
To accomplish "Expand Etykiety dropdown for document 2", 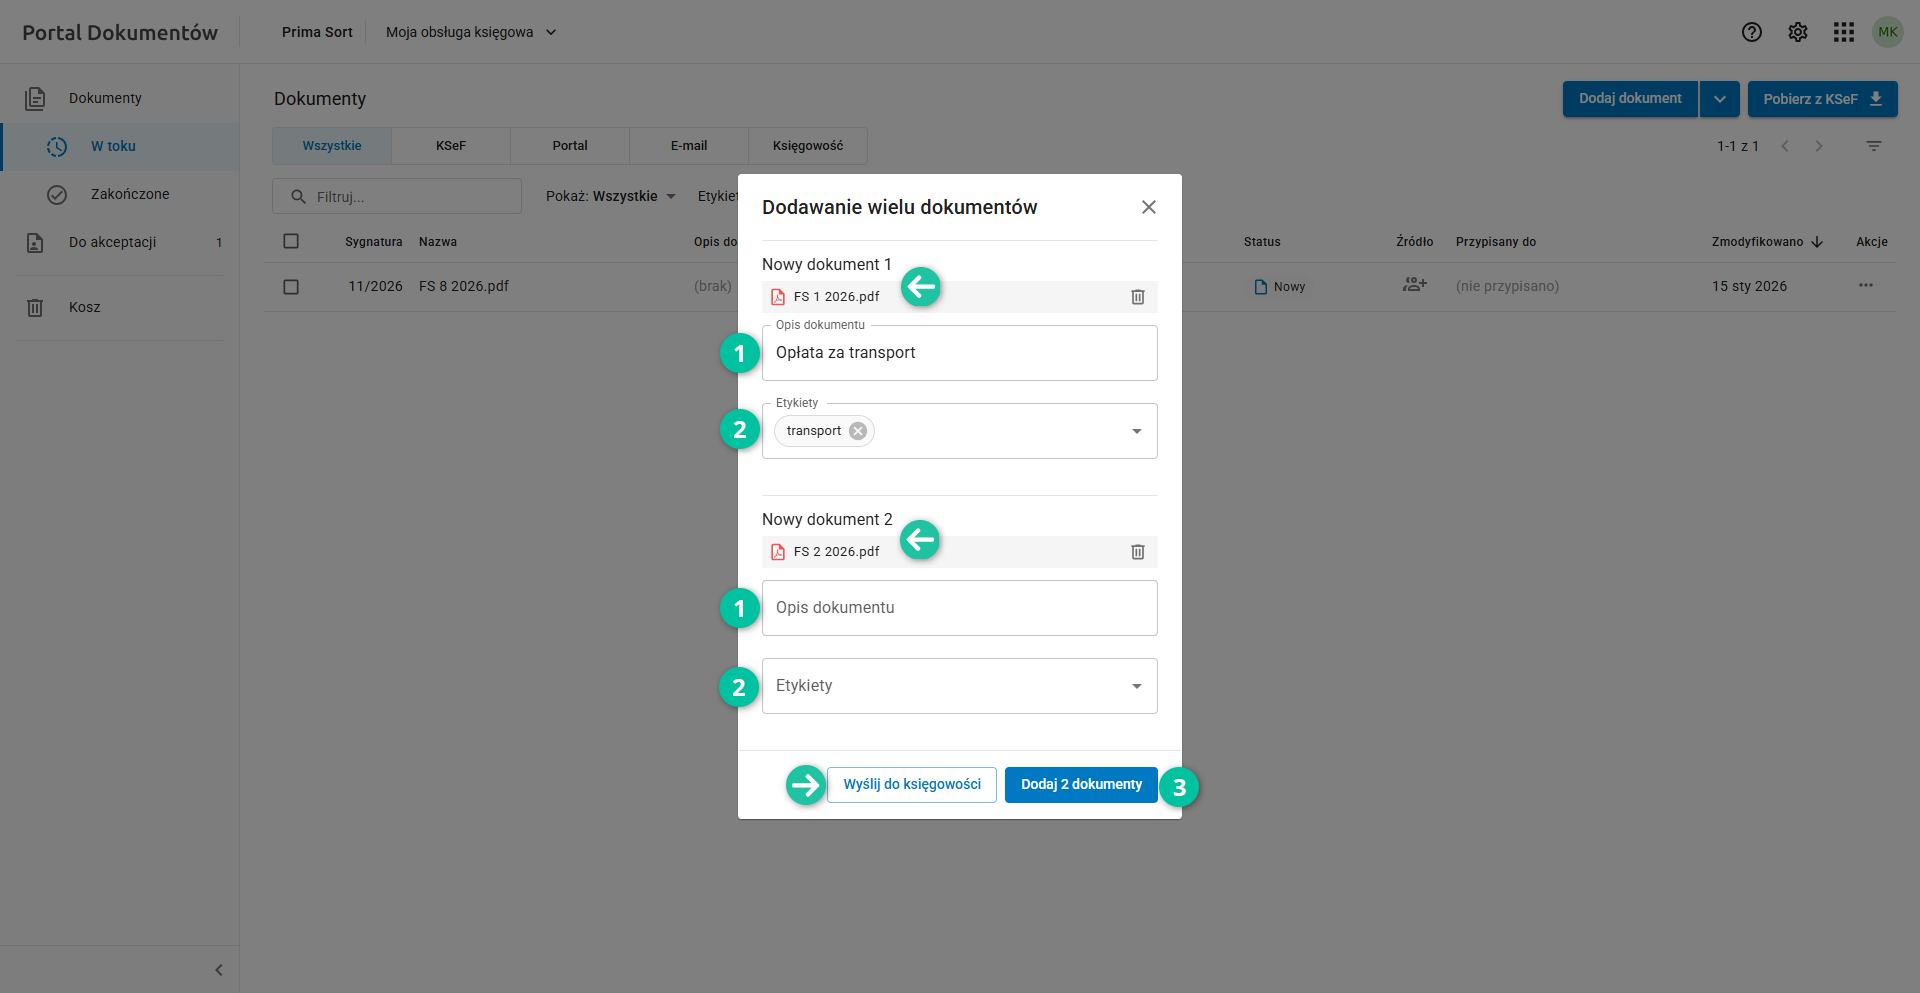I will point(1136,686).
